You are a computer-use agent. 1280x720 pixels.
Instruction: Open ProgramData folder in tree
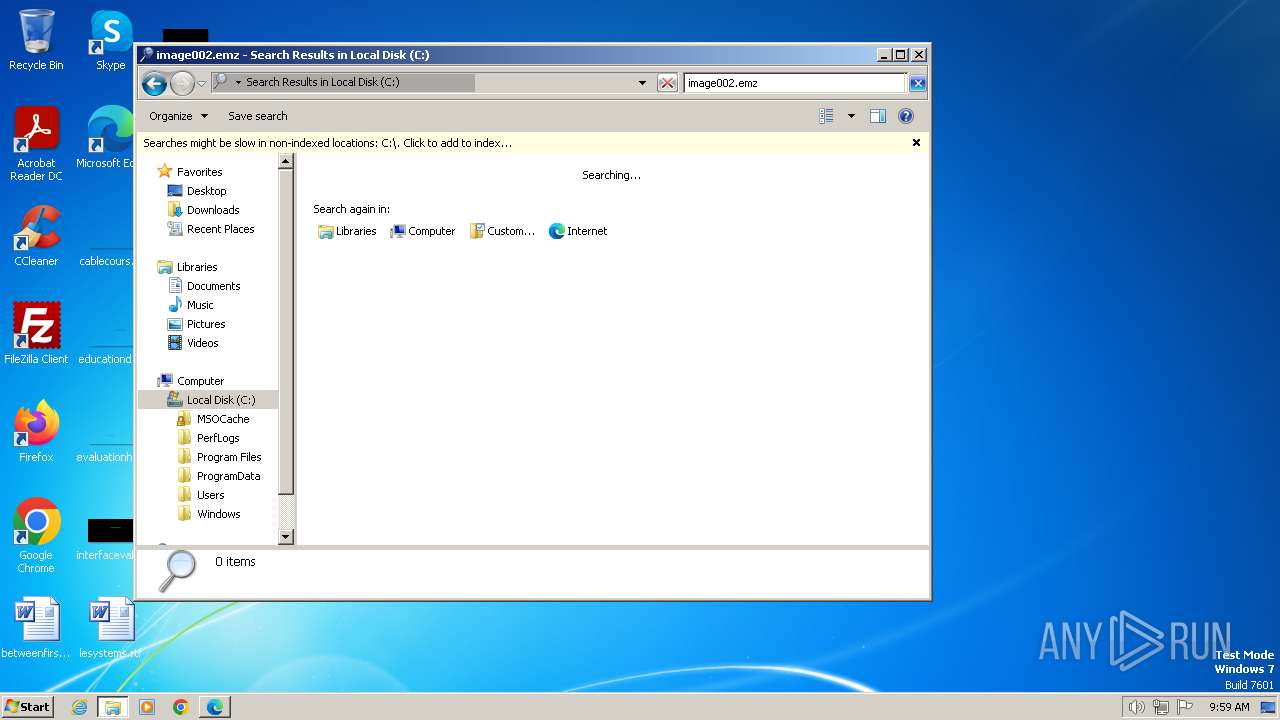(x=227, y=476)
